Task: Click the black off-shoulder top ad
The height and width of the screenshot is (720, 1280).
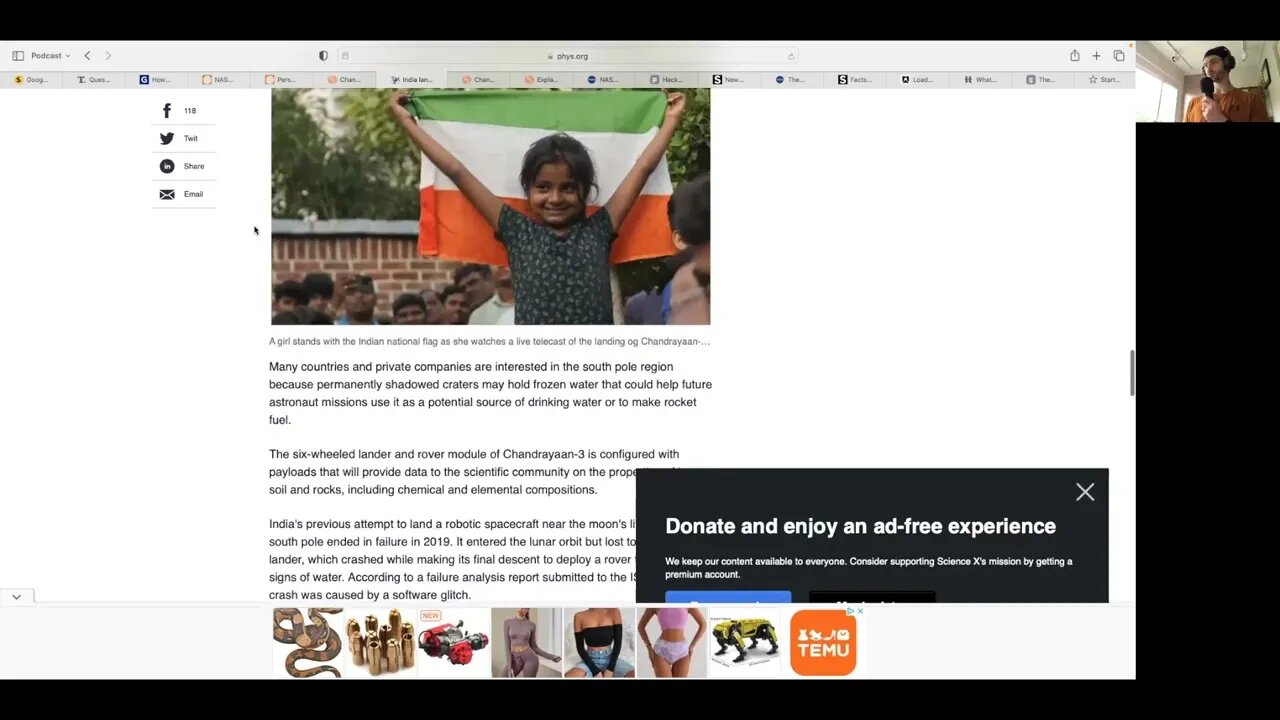Action: point(599,642)
